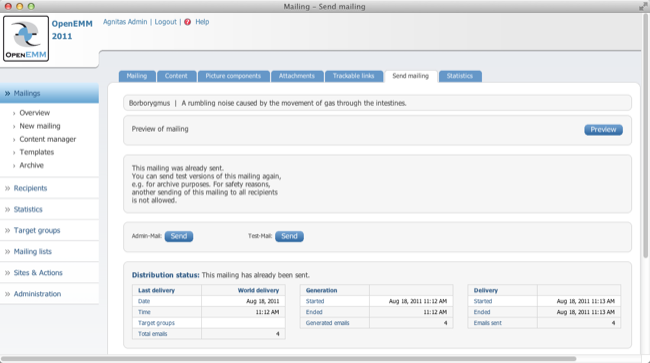Click the Started label in Generation table
Viewport: 650px width, 363px height.
pos(315,301)
